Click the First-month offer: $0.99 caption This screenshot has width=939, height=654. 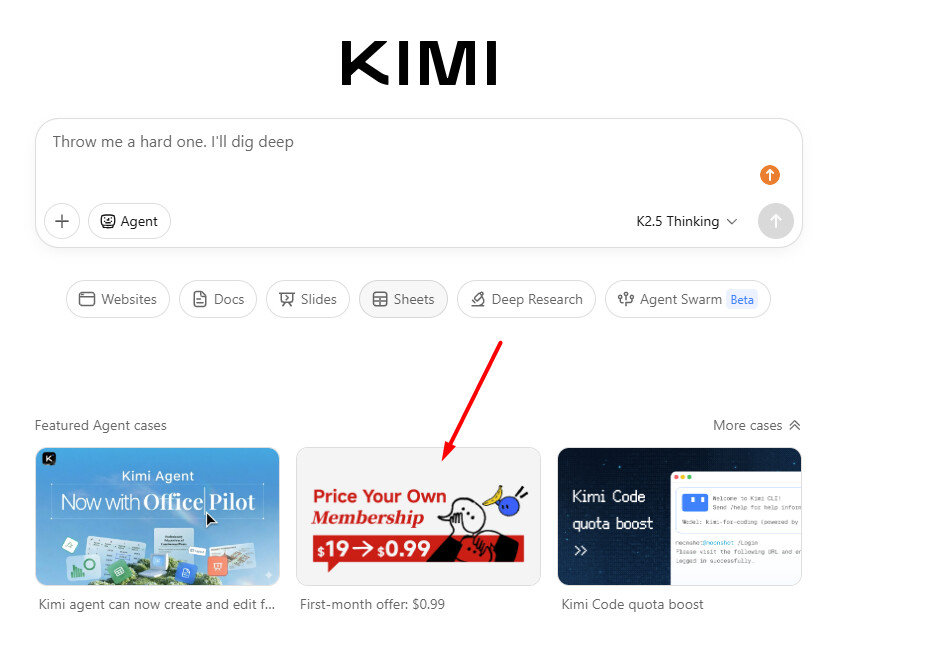tap(372, 604)
